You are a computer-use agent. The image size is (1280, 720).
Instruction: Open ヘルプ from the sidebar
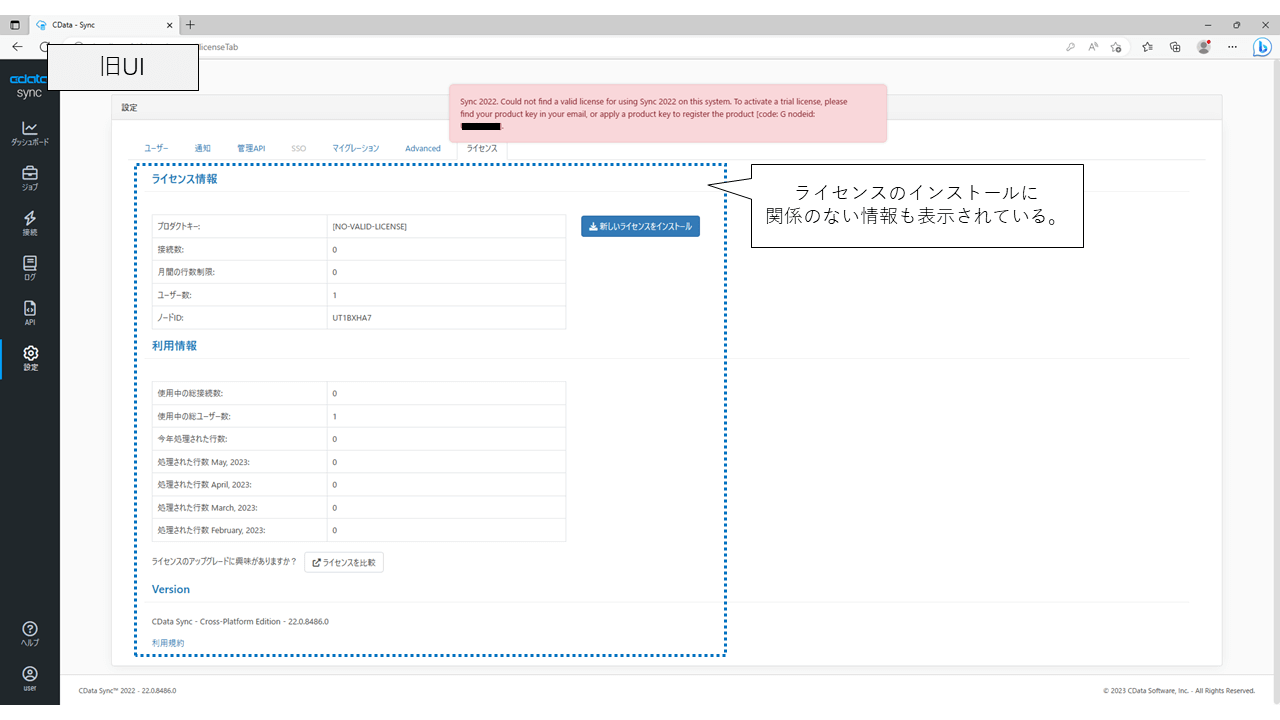point(30,634)
